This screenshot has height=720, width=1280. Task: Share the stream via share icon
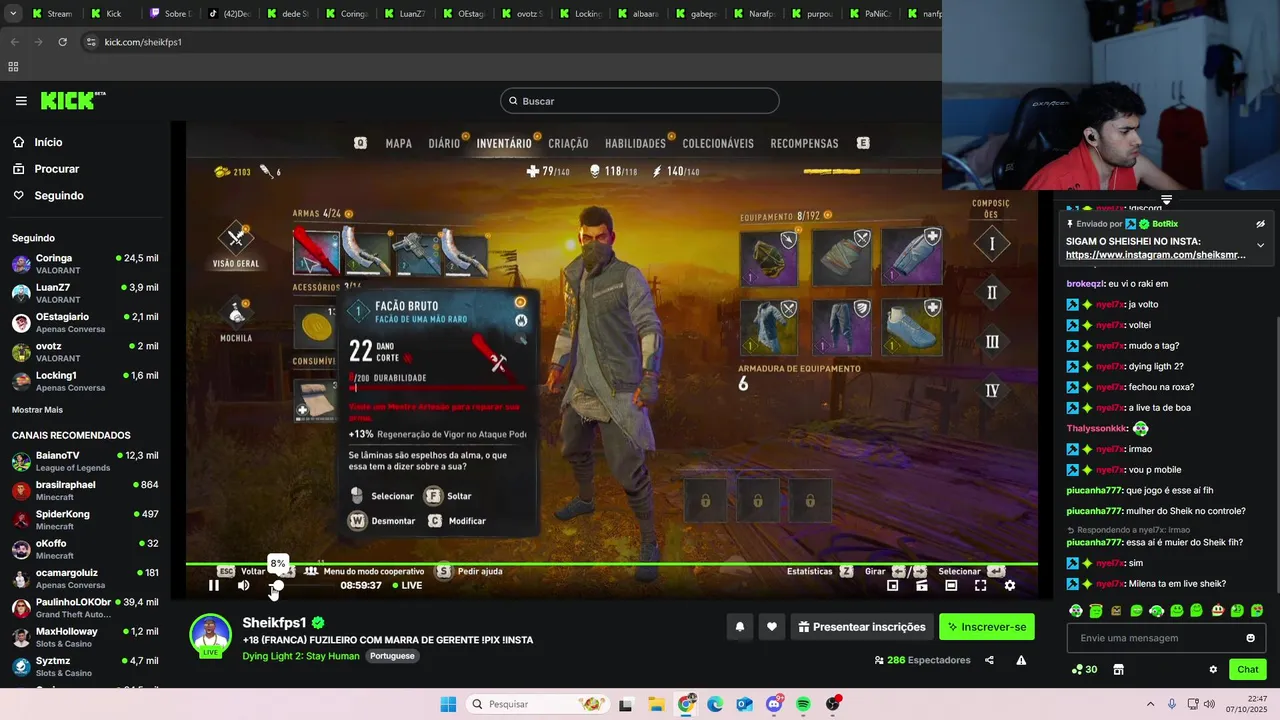click(989, 660)
